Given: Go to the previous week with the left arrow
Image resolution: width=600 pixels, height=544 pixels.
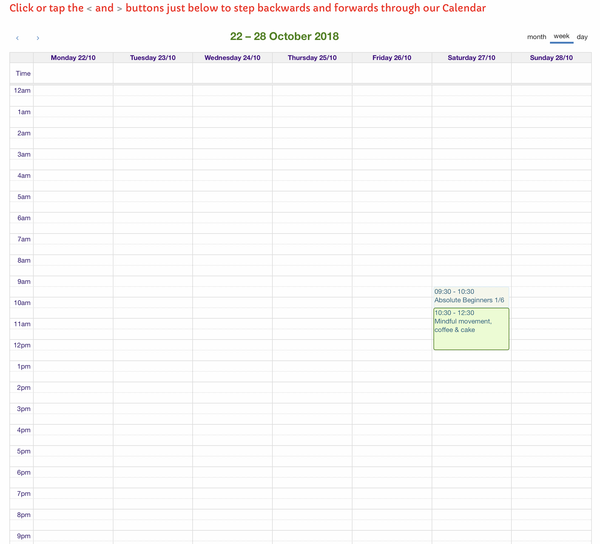Looking at the screenshot, I should [x=17, y=38].
